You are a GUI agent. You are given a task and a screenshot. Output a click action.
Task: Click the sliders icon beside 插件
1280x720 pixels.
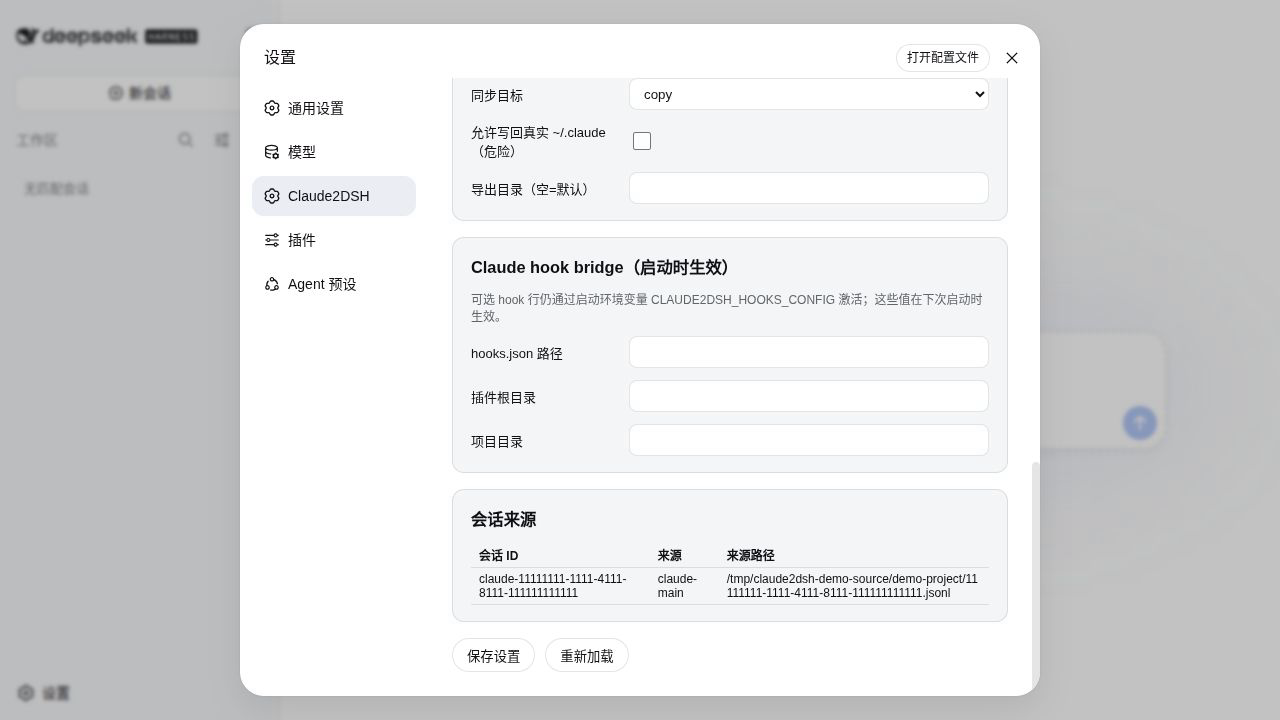[x=272, y=240]
